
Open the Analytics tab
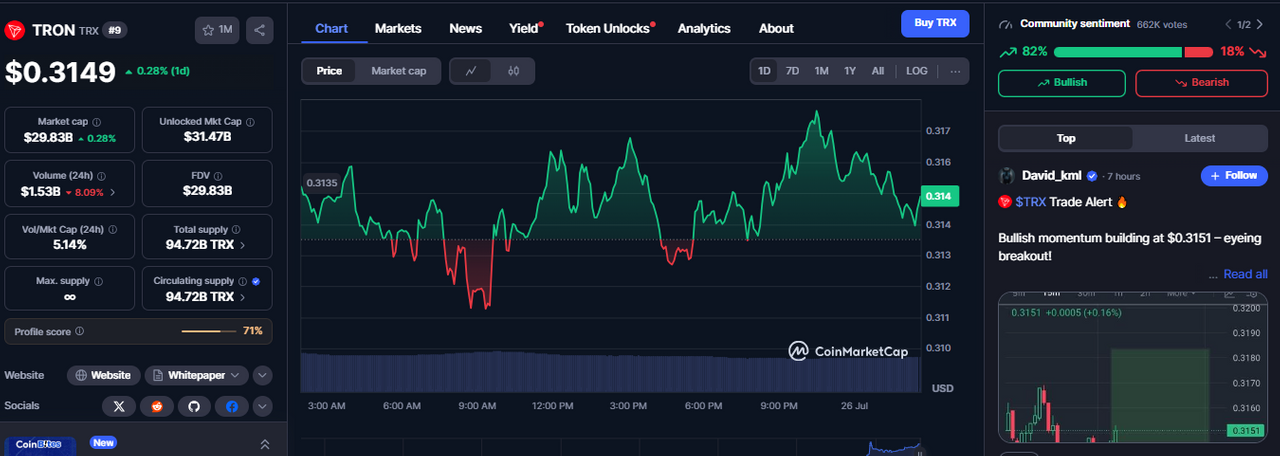704,28
